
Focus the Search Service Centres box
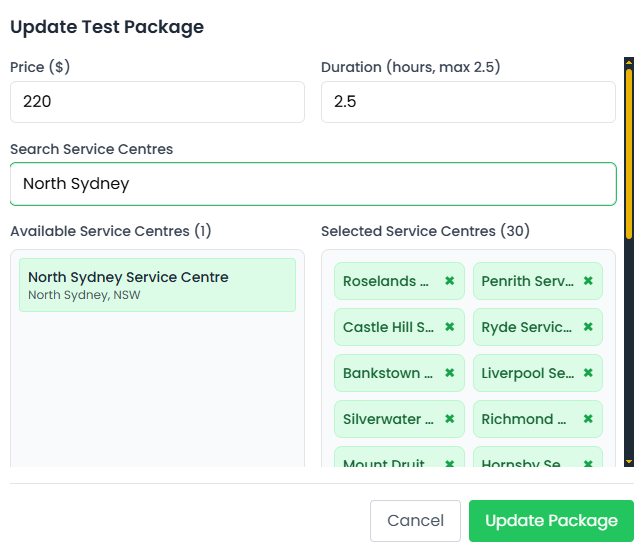pyautogui.click(x=312, y=184)
